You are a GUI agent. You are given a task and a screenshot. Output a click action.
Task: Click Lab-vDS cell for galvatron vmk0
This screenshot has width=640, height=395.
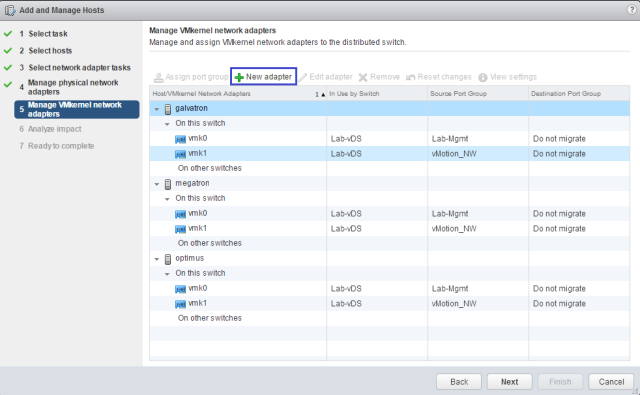(x=346, y=139)
